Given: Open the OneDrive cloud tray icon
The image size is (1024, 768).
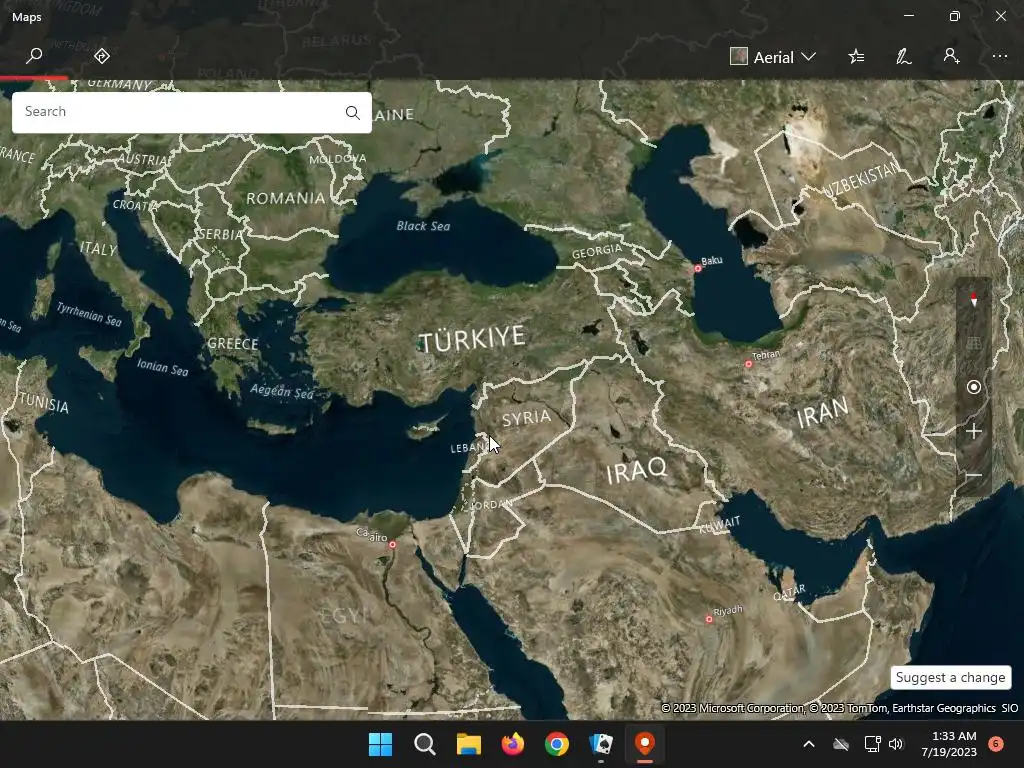Looking at the screenshot, I should (x=840, y=744).
